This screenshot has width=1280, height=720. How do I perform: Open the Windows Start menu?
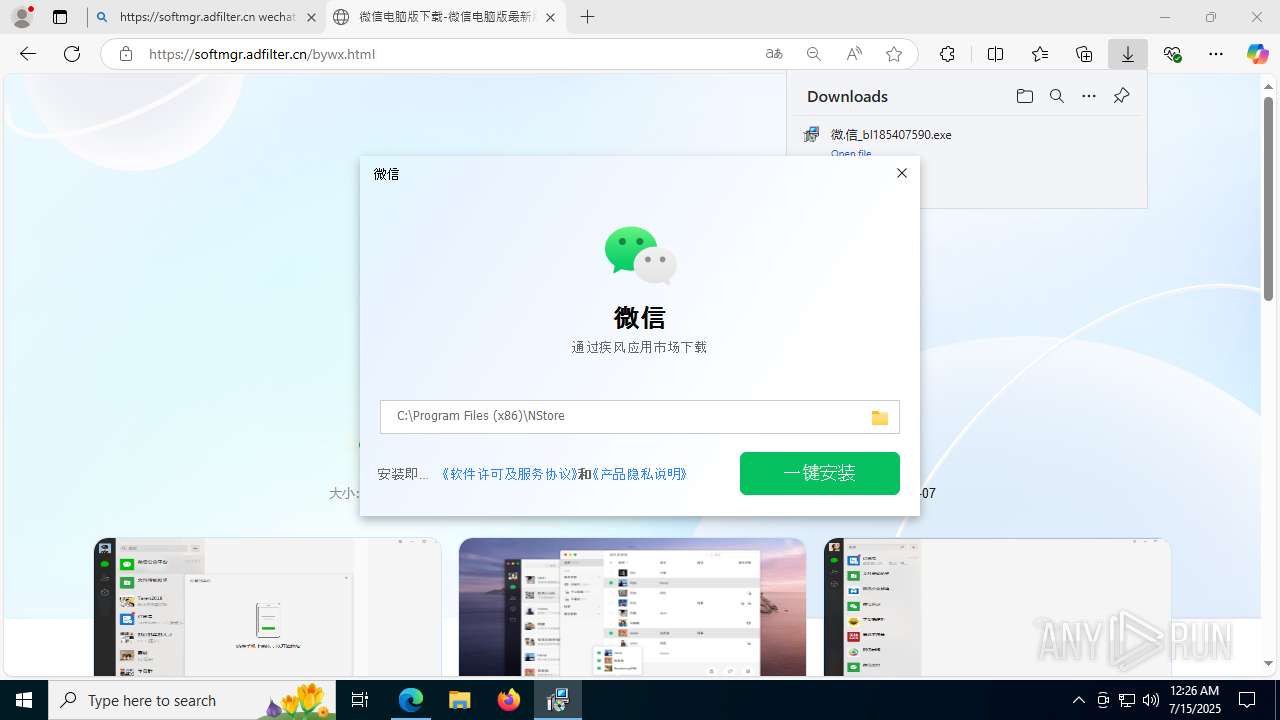coord(24,700)
